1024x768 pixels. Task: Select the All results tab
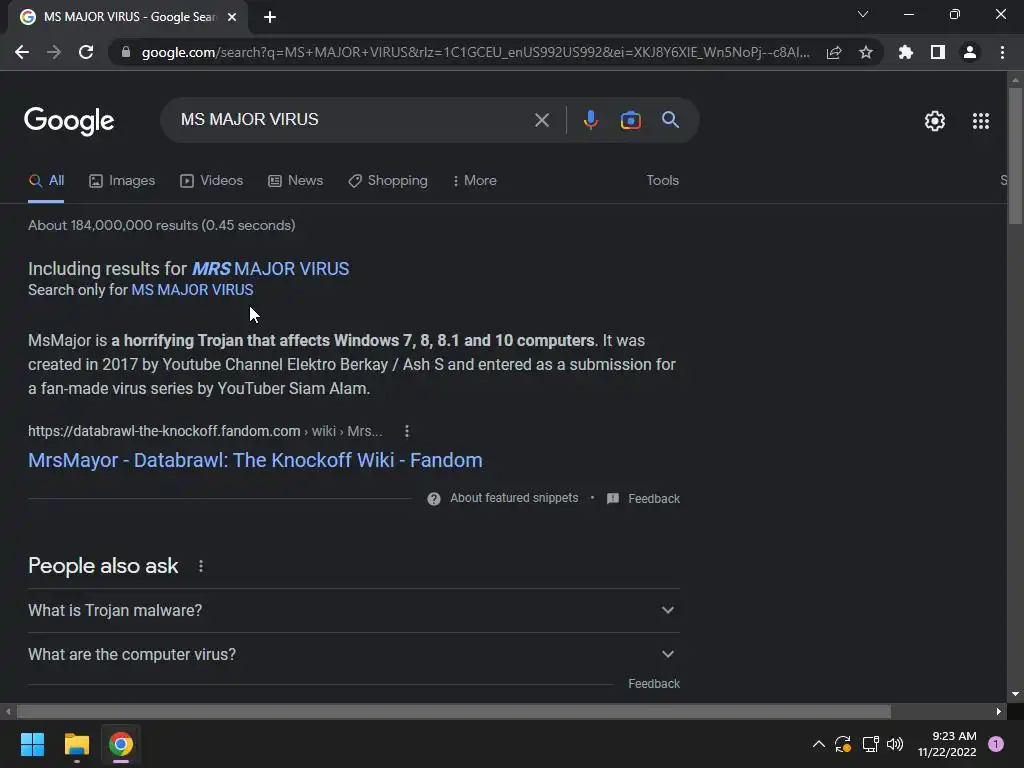(x=46, y=181)
